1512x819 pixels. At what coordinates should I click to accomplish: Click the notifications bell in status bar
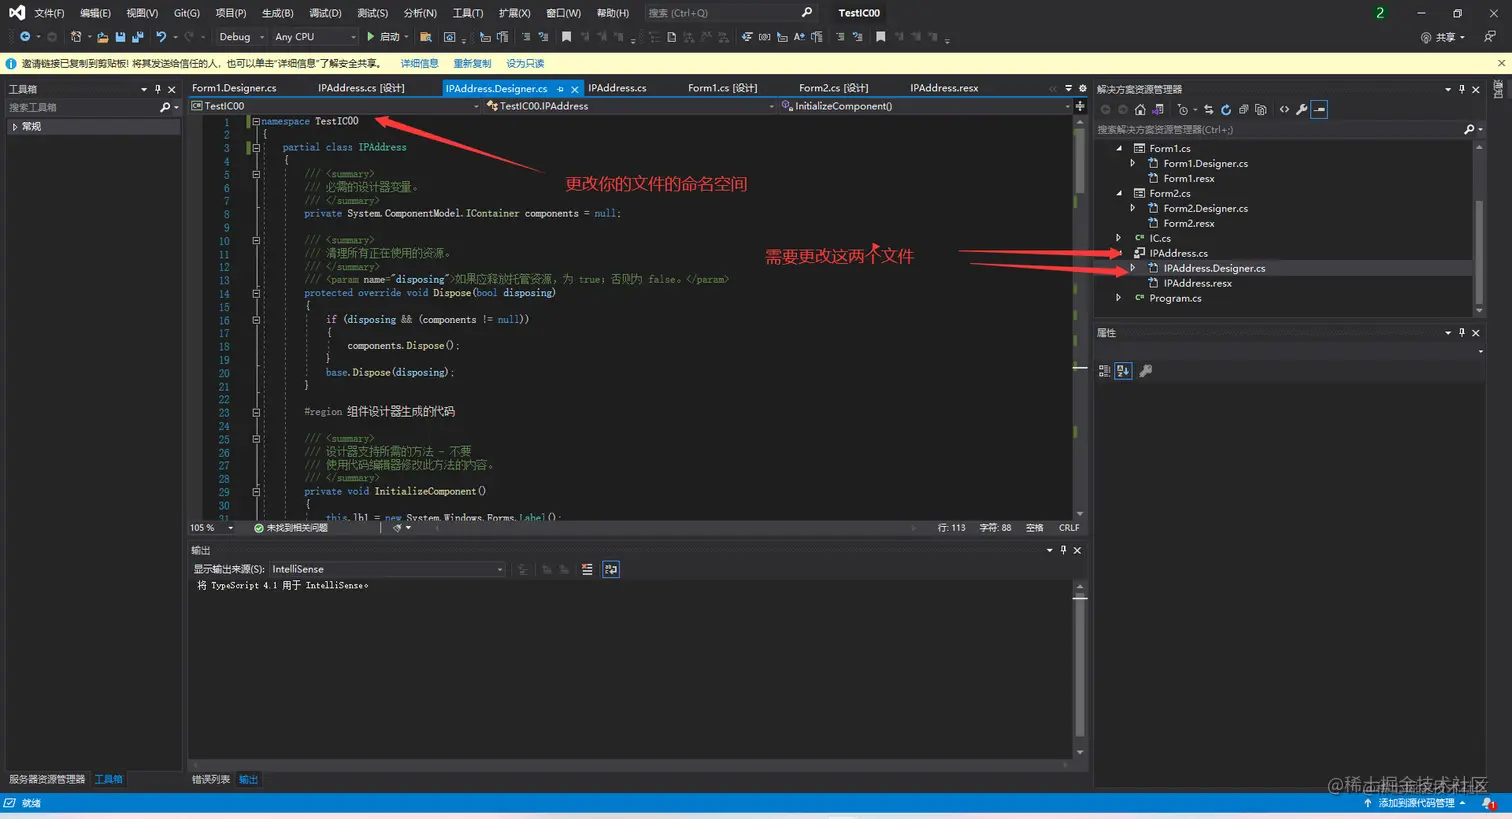point(1488,803)
